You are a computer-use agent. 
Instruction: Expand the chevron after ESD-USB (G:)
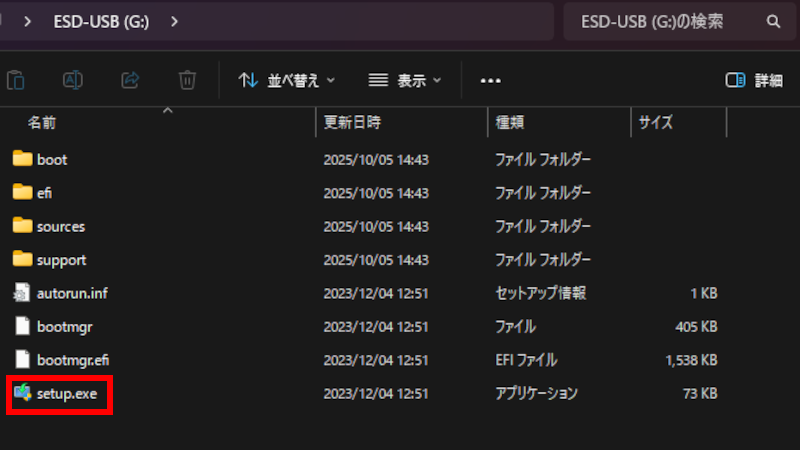(x=175, y=21)
